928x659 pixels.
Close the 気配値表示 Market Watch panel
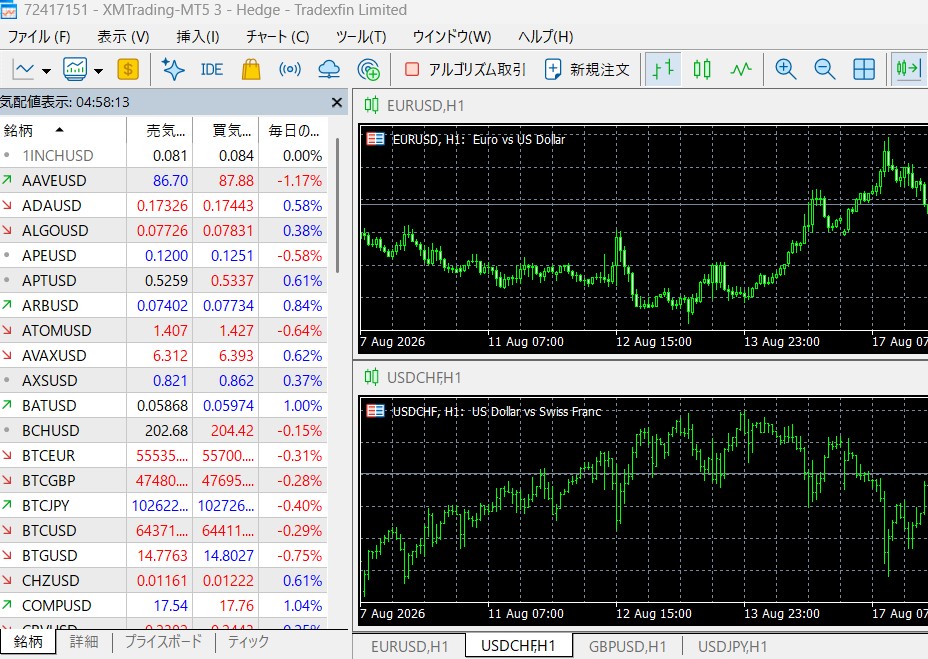tap(337, 102)
